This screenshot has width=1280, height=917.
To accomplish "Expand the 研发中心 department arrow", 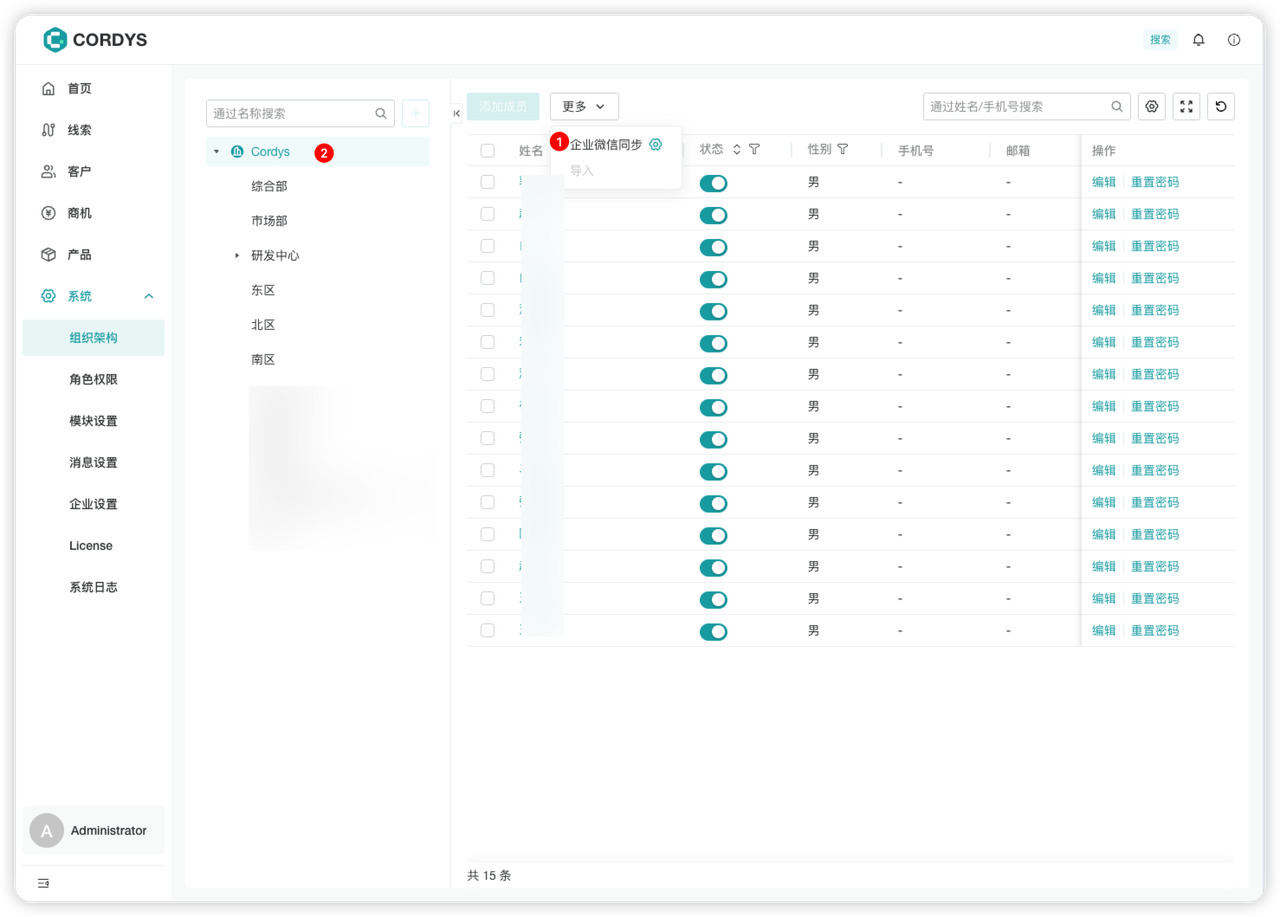I will click(237, 256).
